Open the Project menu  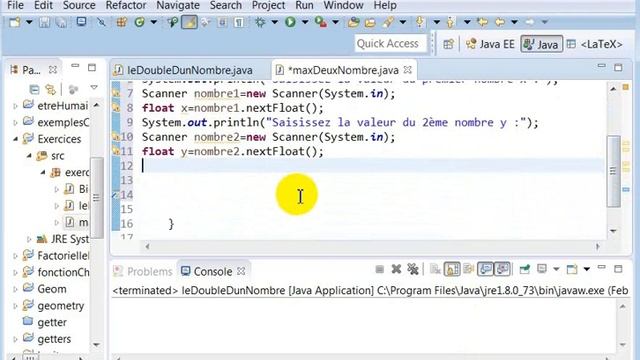[x=268, y=5]
